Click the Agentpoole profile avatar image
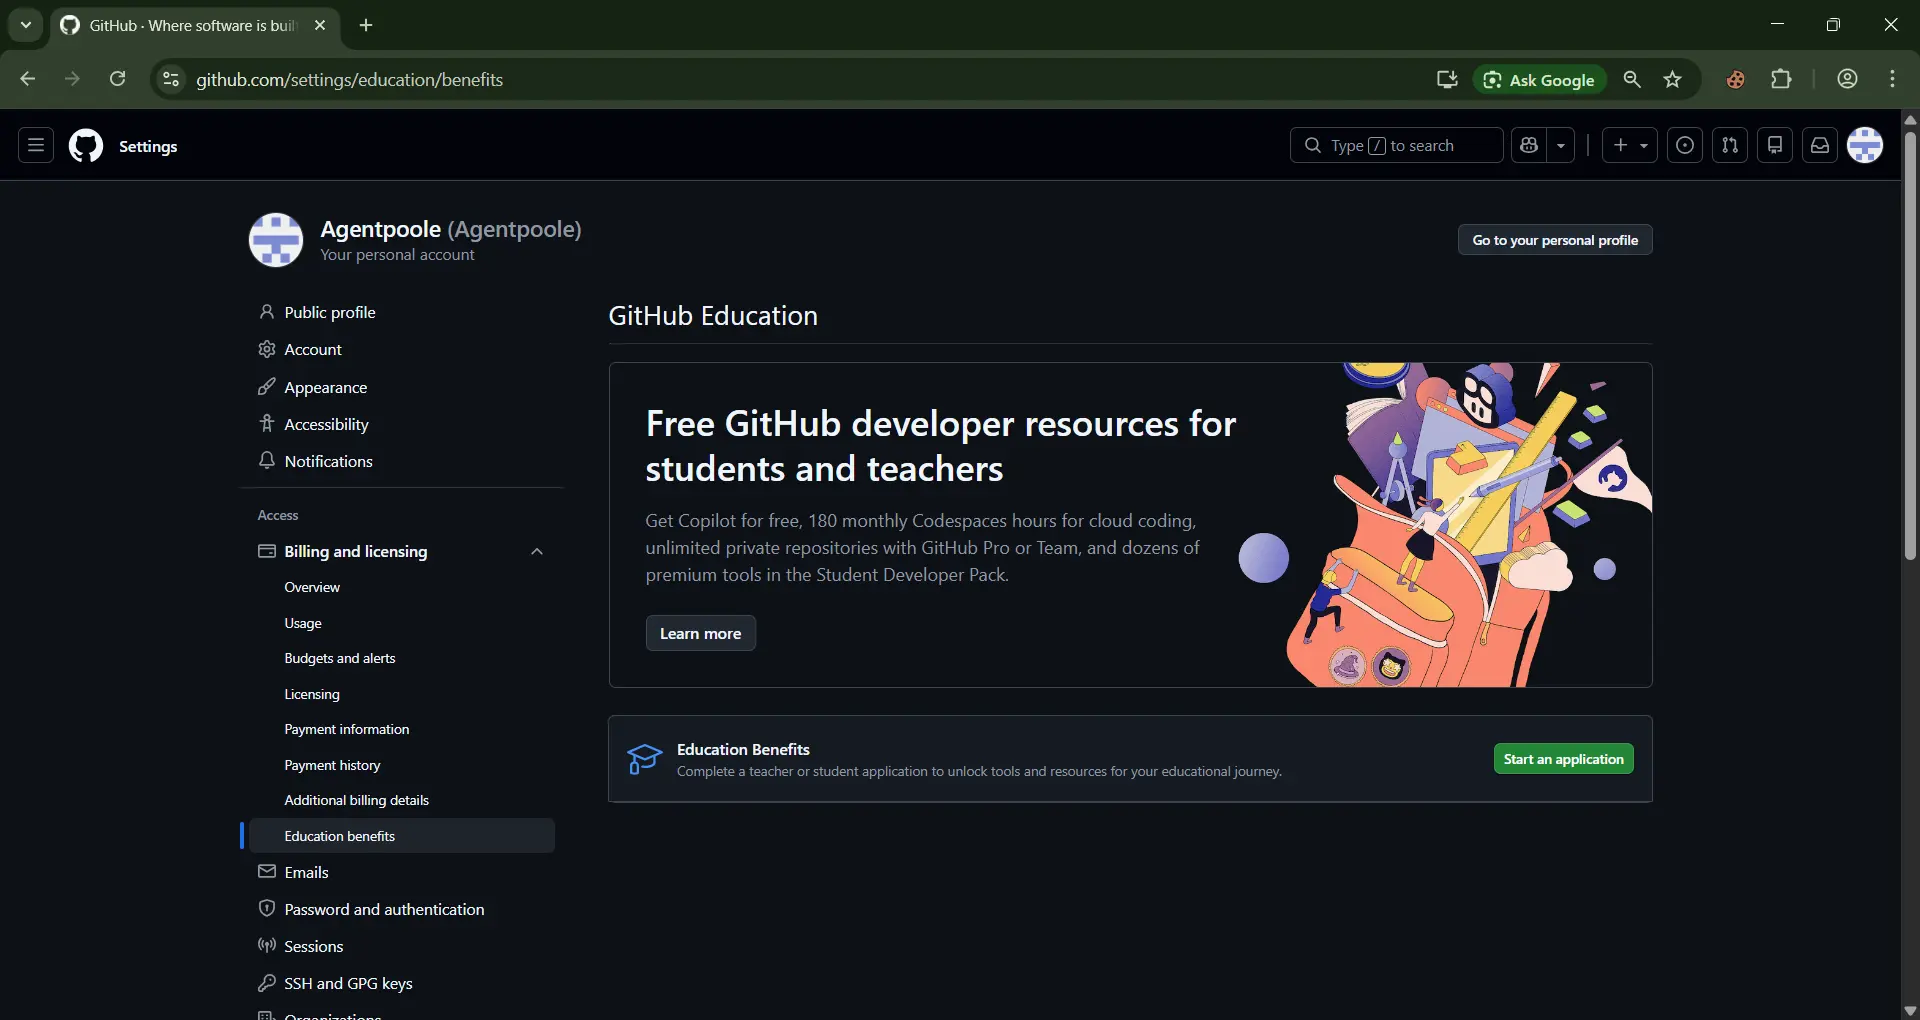1920x1020 pixels. (x=276, y=240)
